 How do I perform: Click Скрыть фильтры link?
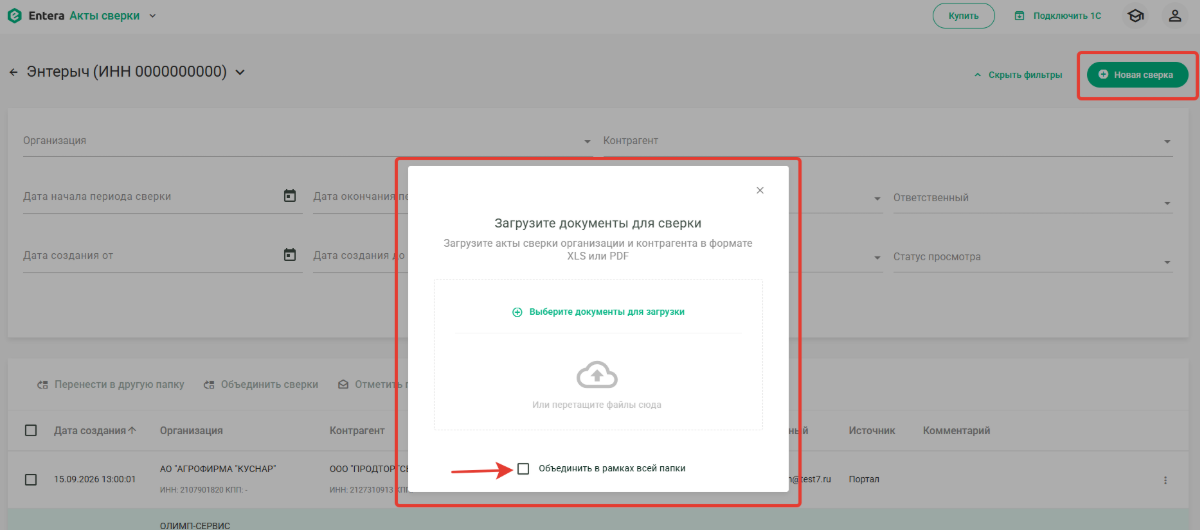pos(1018,75)
